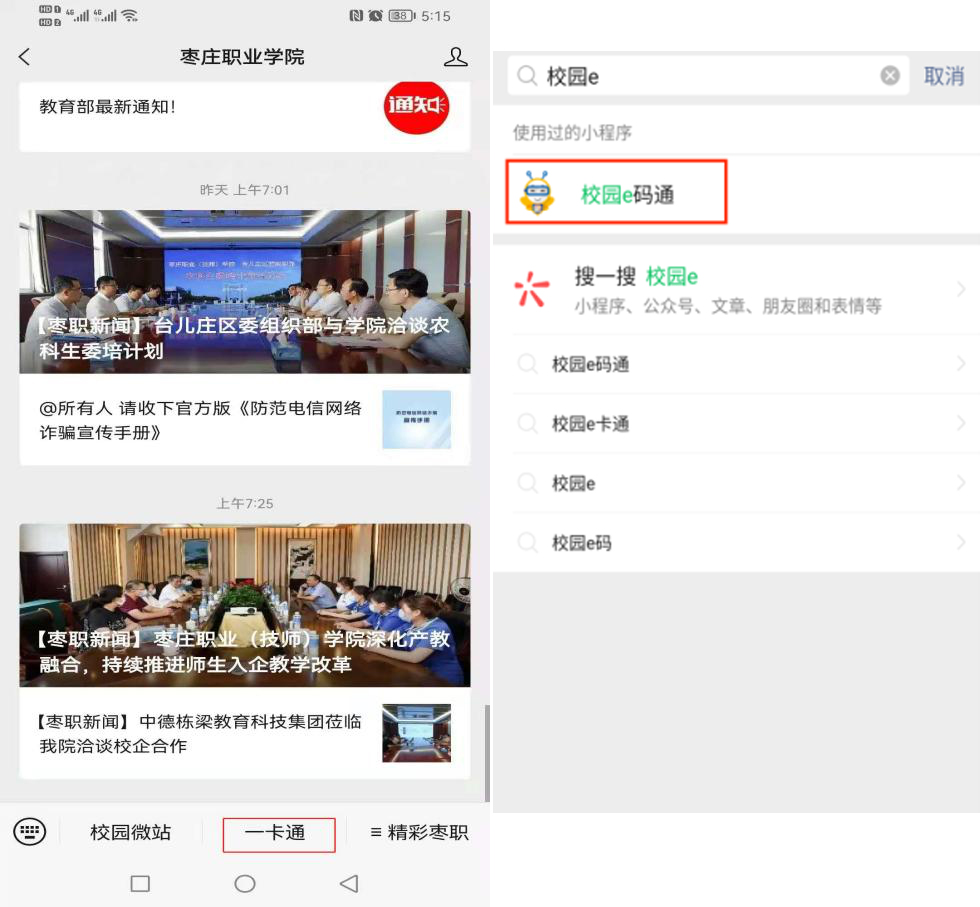This screenshot has width=980, height=907.
Task: Tap the 使用过的小程序 section label
Action: (x=572, y=133)
